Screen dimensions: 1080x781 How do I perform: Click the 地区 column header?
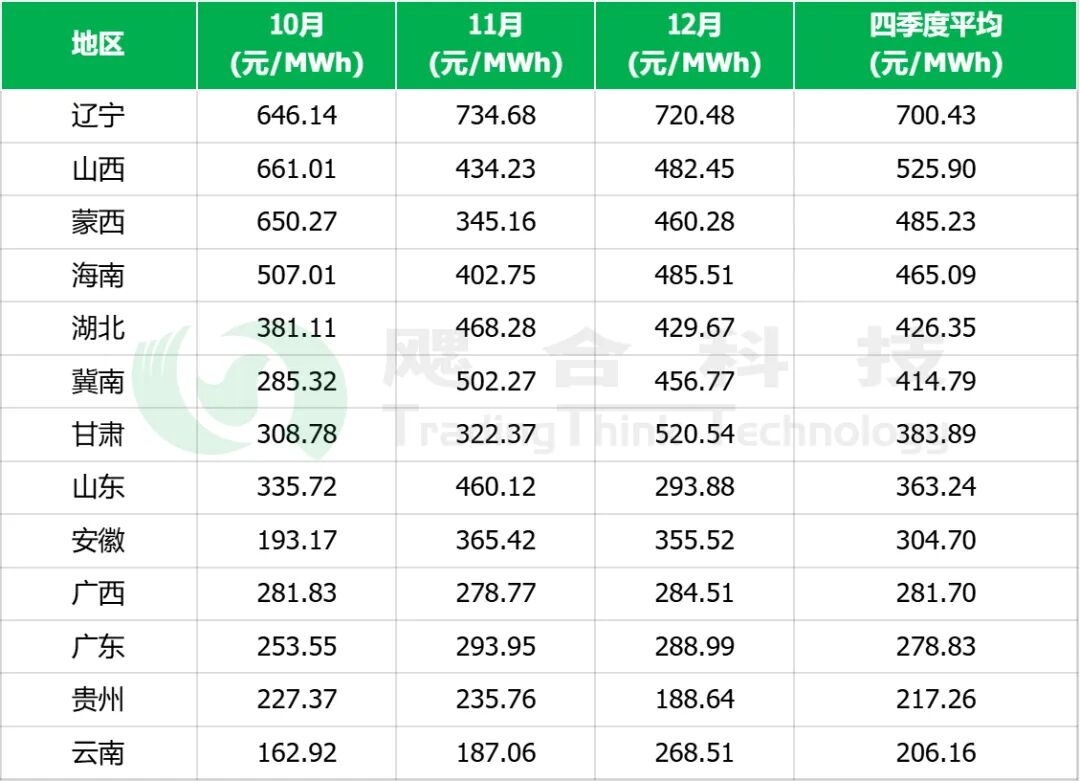(98, 45)
